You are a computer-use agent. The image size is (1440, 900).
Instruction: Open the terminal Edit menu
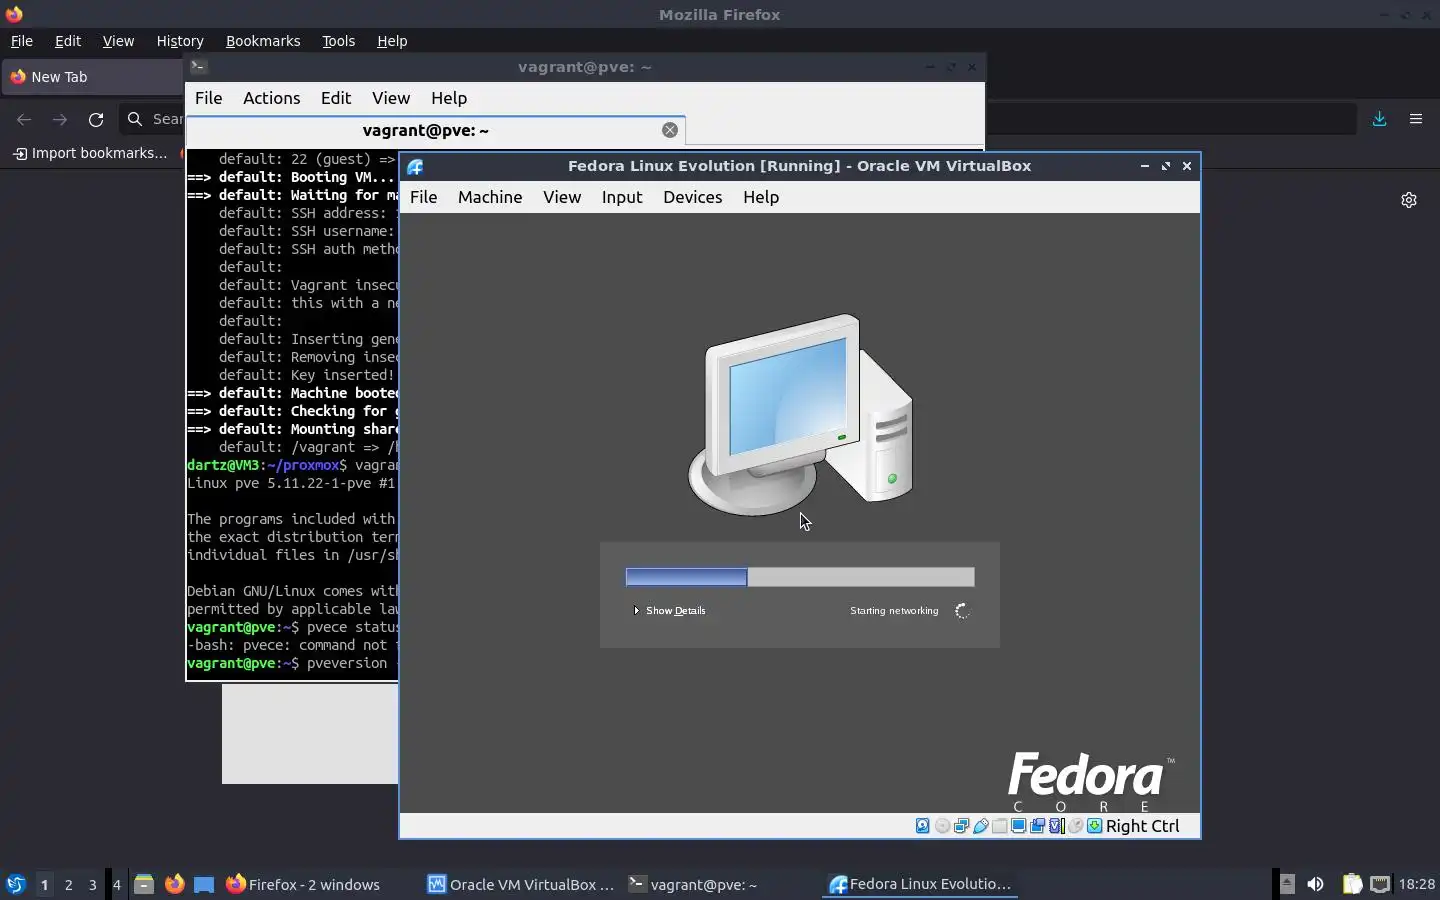336,98
